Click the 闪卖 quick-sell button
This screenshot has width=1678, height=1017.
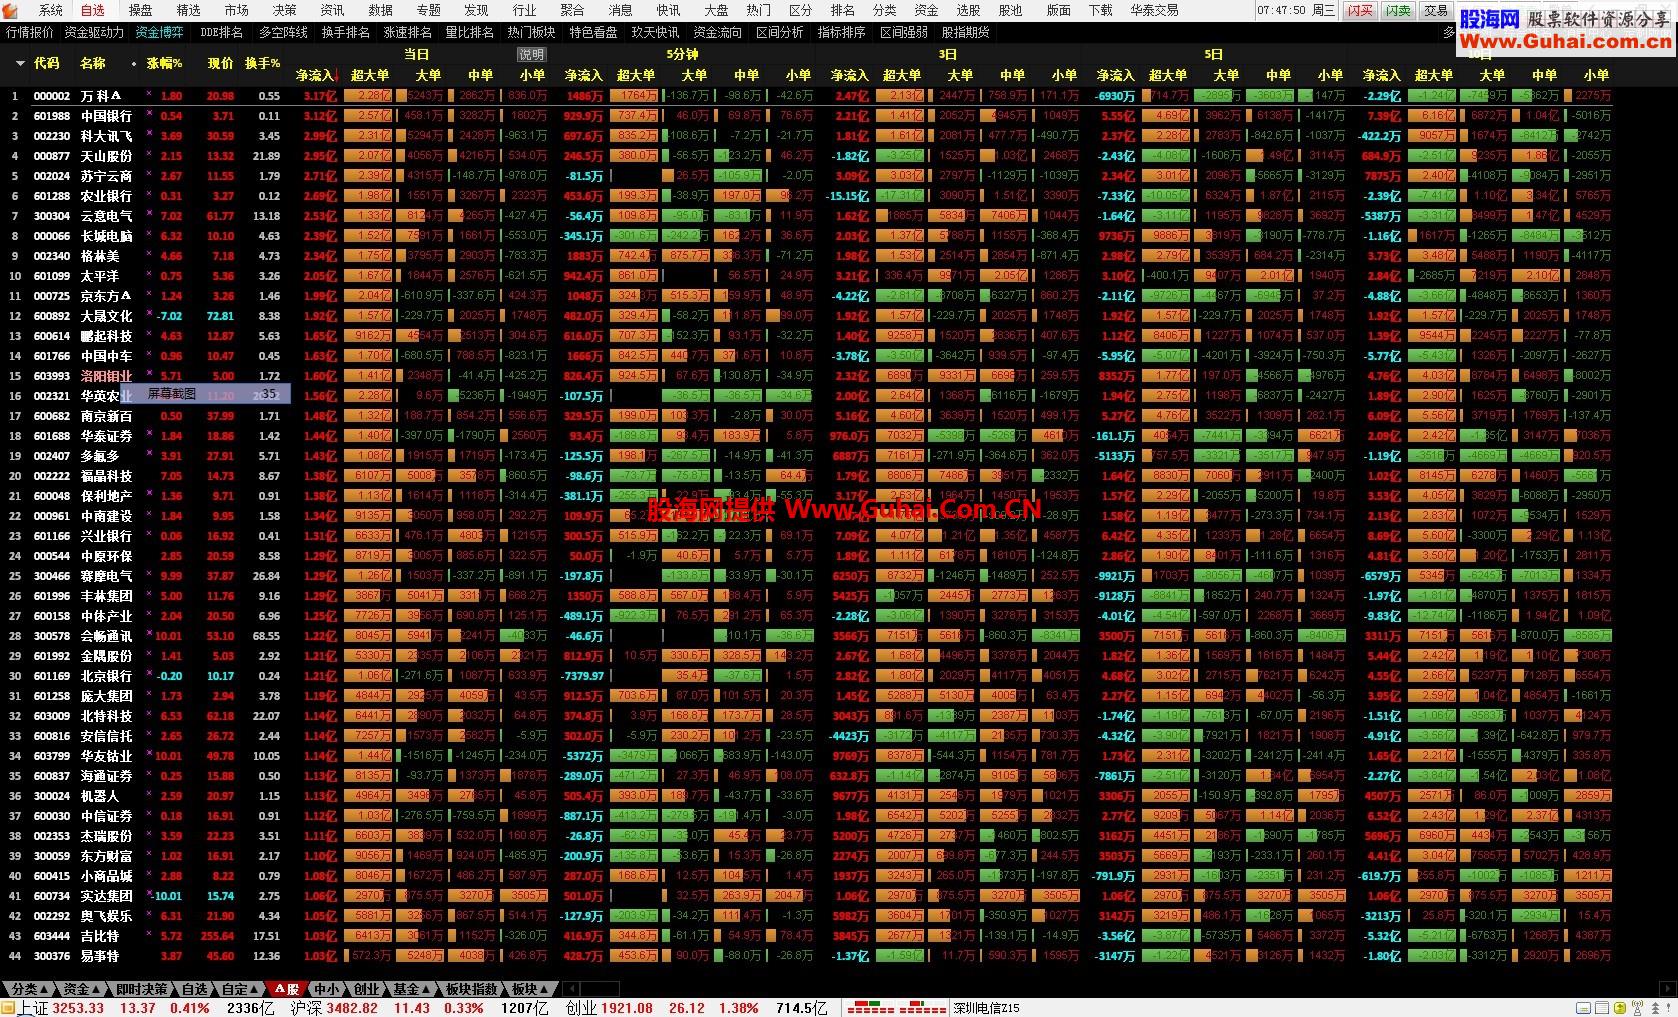point(1398,10)
